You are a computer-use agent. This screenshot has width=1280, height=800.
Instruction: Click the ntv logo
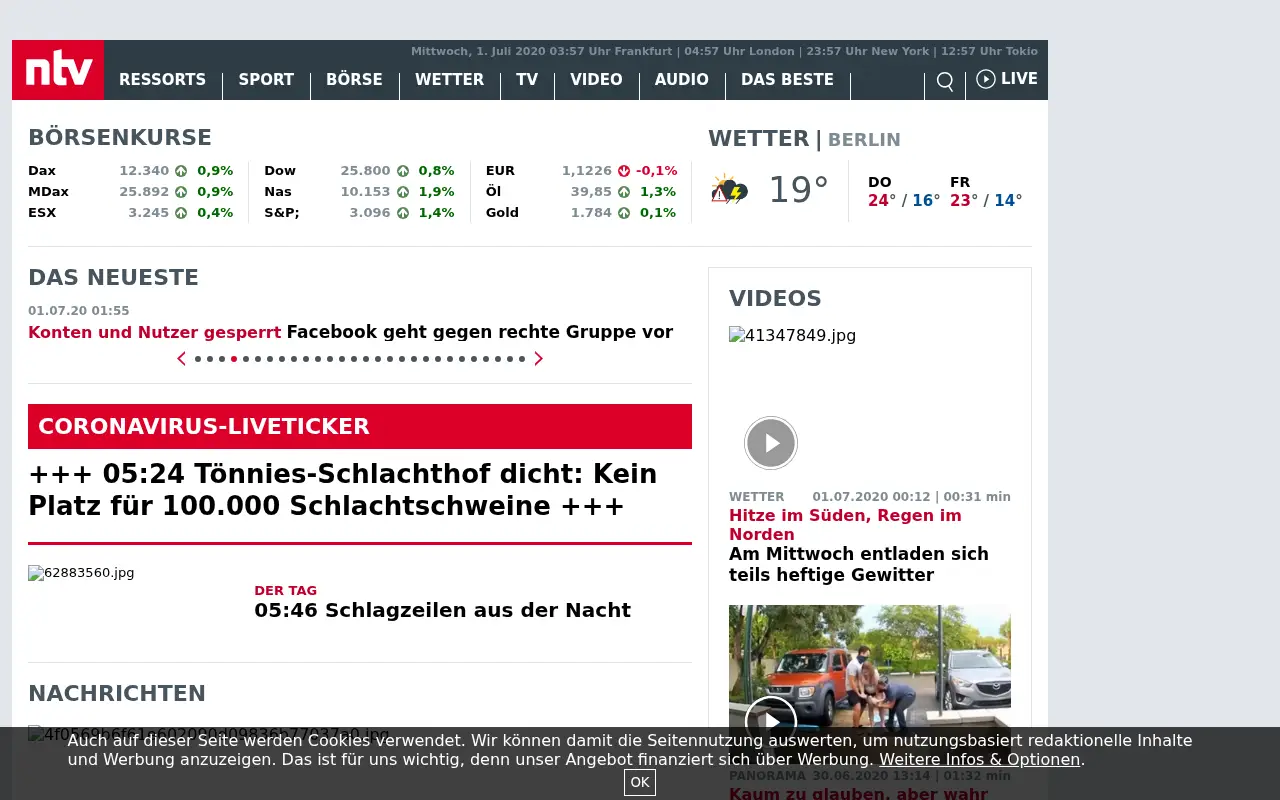tap(58, 70)
